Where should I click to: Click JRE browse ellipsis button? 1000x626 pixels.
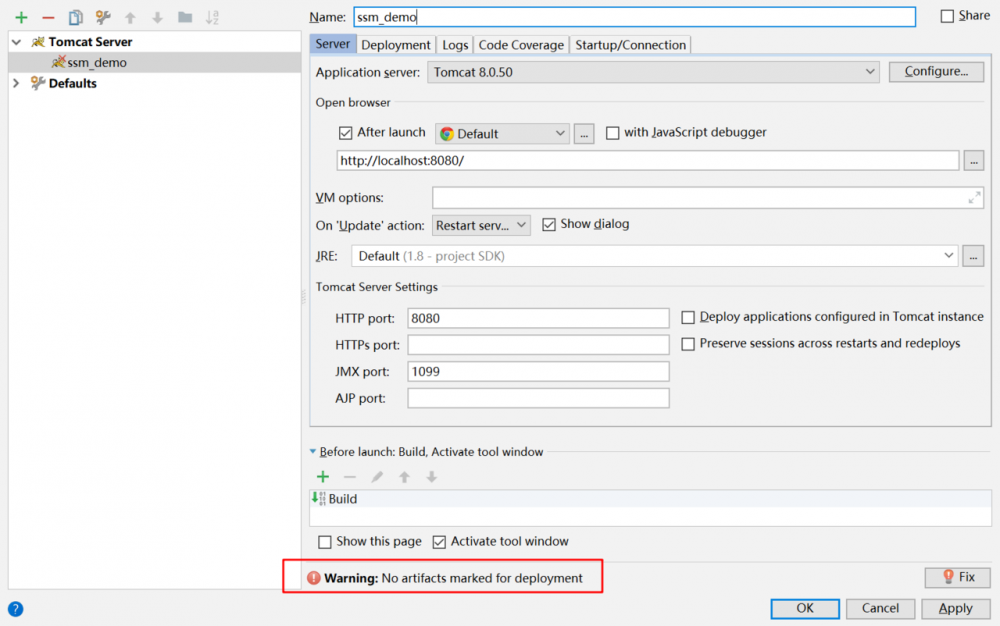click(x=973, y=256)
